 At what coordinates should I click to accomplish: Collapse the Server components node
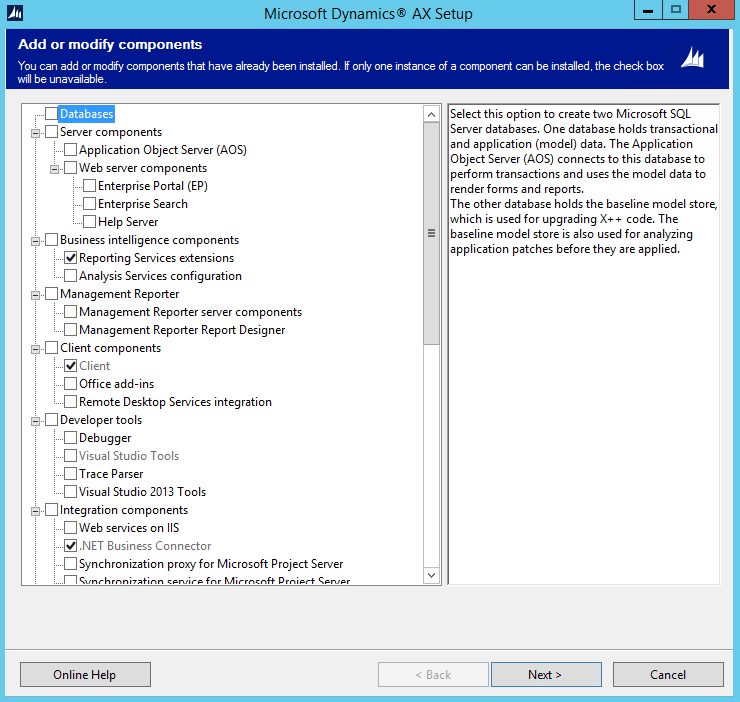[35, 133]
